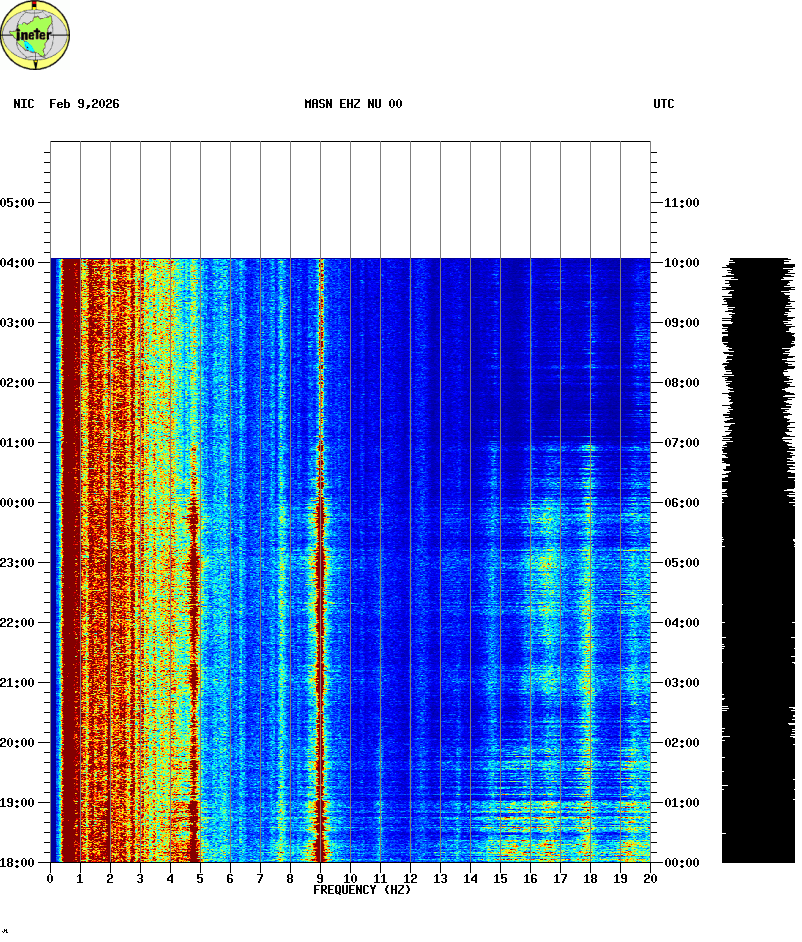Select the 23:00 local time tick label
Viewport: 802px width, 942px height.
click(x=18, y=563)
